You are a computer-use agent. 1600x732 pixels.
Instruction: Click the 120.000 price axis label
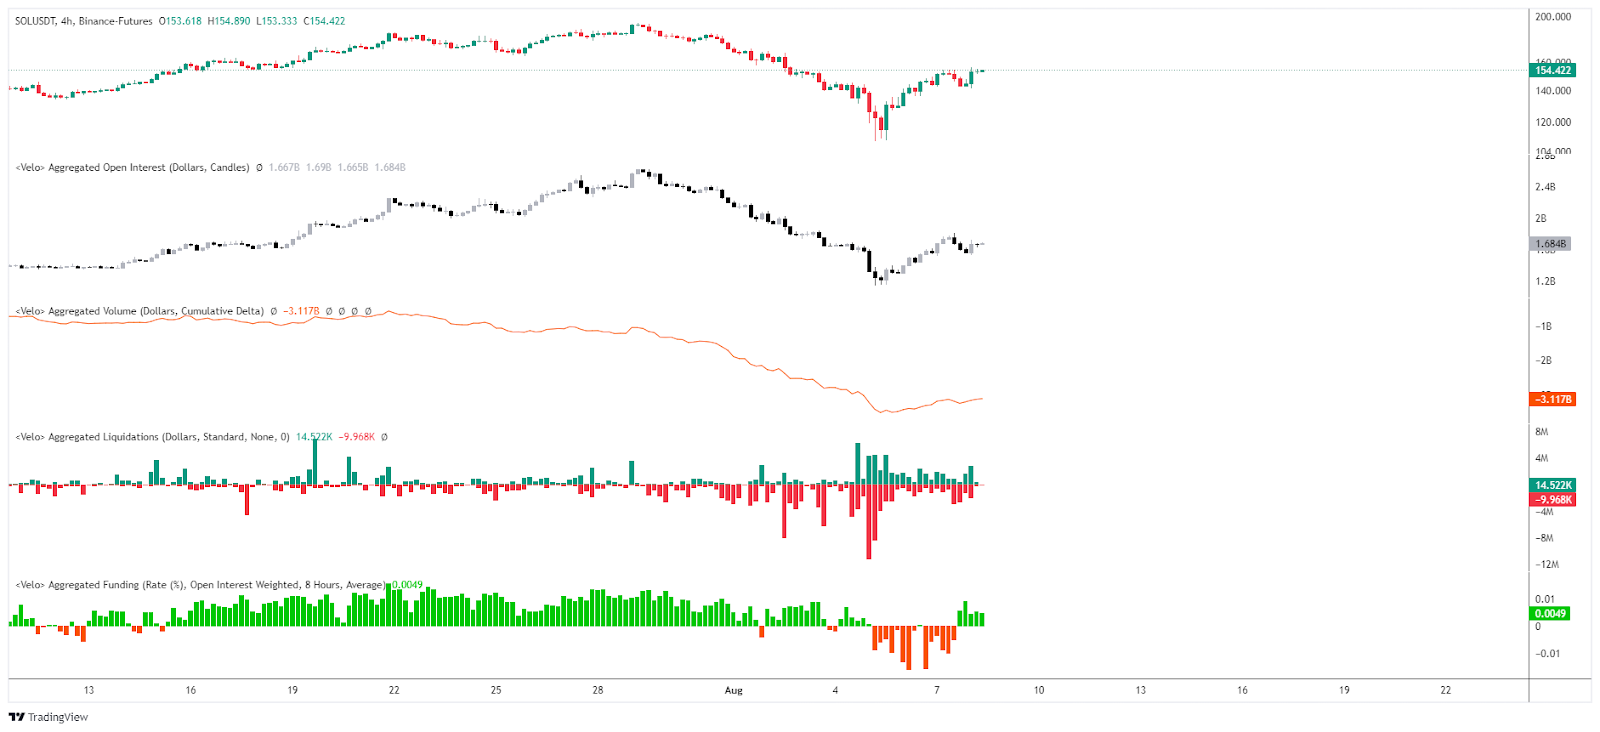click(1553, 123)
